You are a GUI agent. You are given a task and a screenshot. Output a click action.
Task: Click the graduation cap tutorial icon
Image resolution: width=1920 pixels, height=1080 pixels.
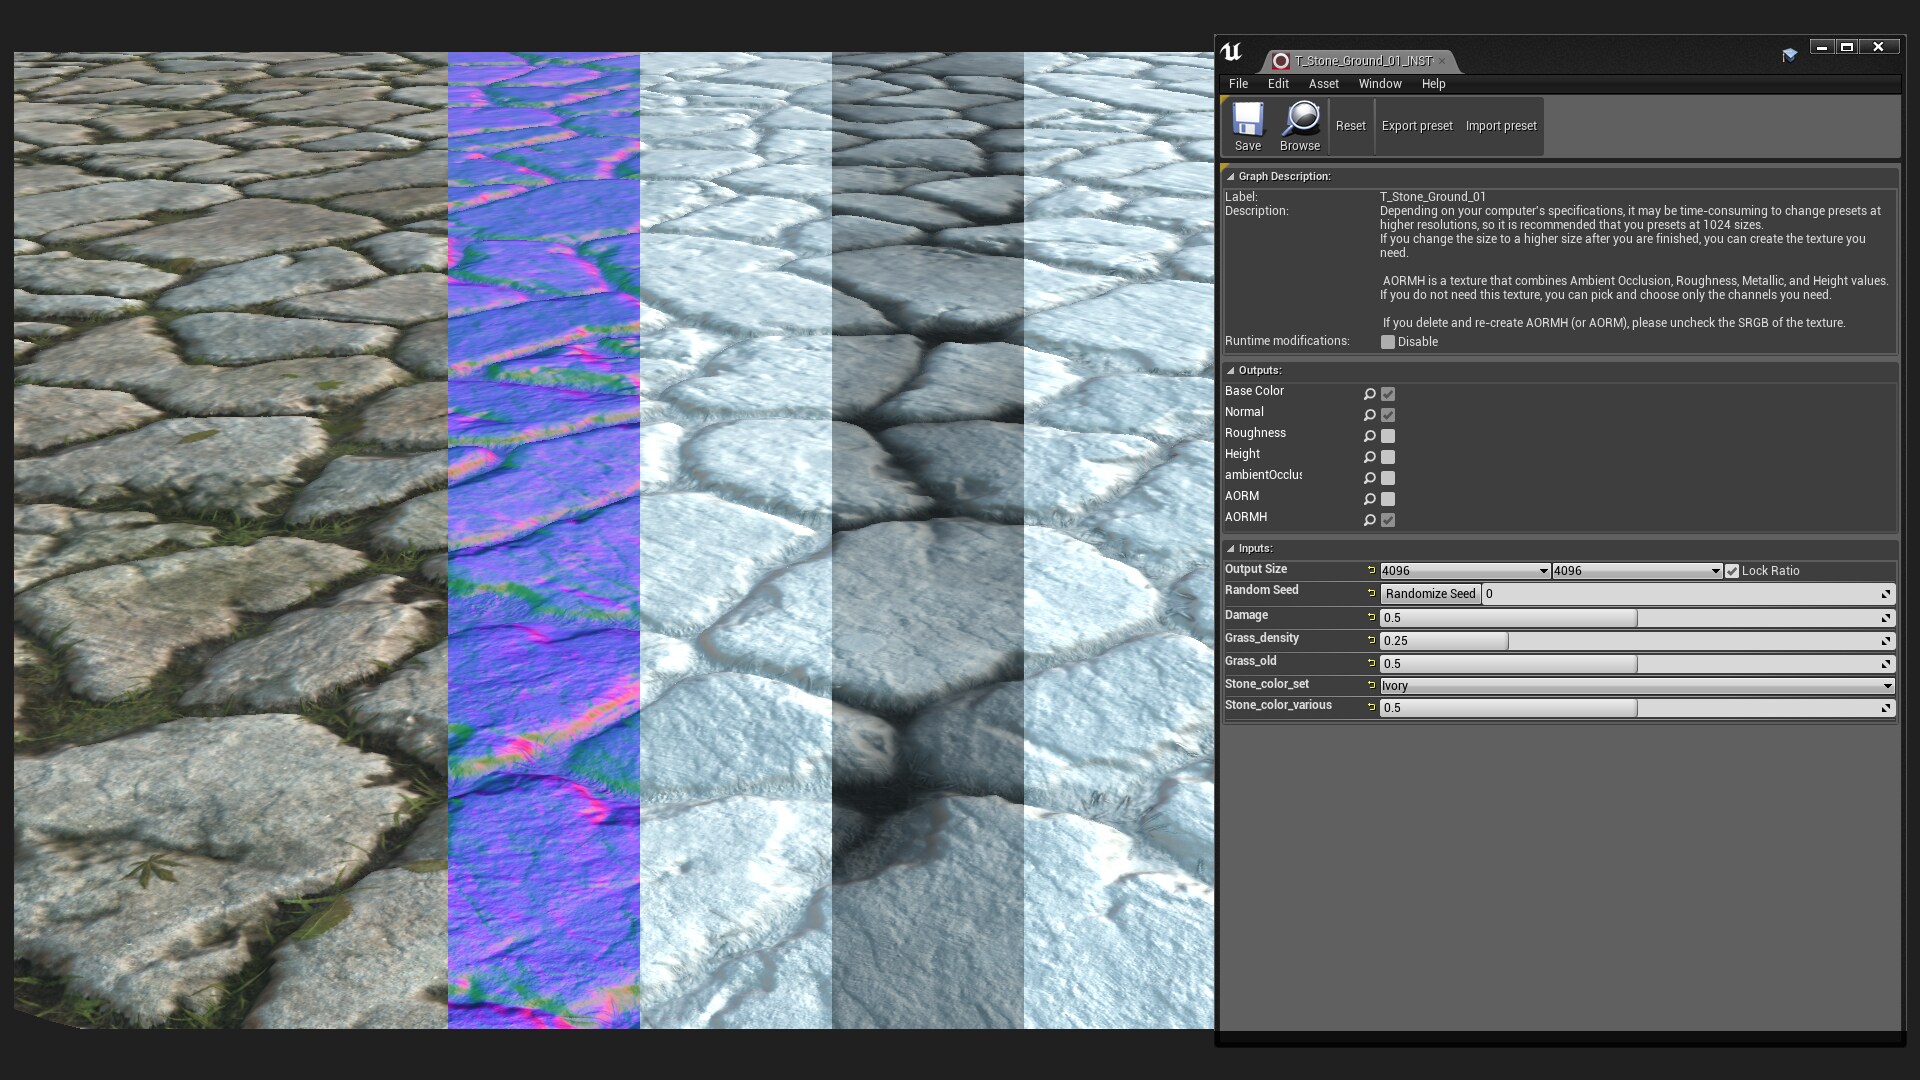point(1789,55)
